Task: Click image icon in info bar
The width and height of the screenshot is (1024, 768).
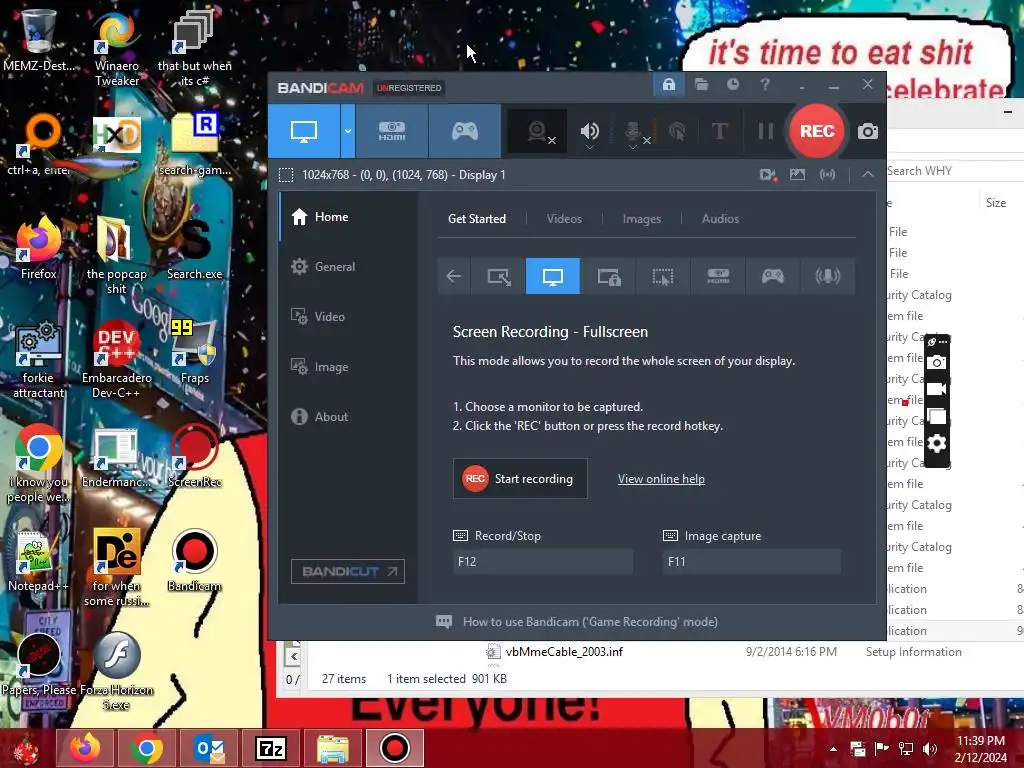Action: 797,174
